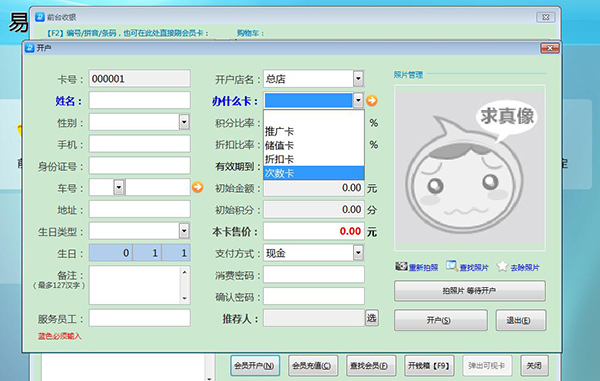Click the 去除照片 star icon

click(502, 266)
